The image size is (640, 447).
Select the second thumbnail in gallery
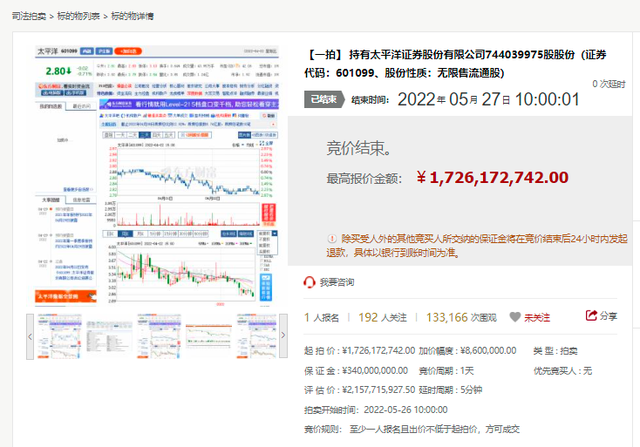tap(109, 336)
